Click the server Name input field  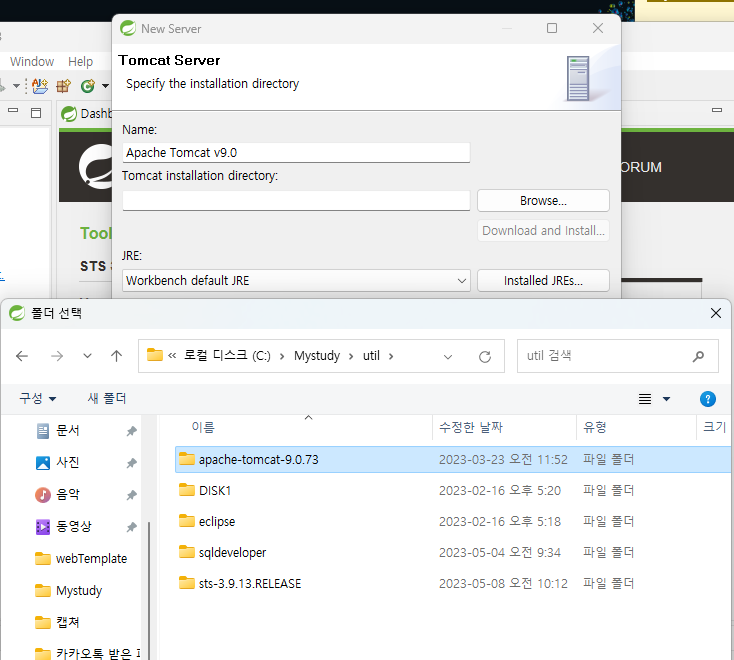click(296, 153)
